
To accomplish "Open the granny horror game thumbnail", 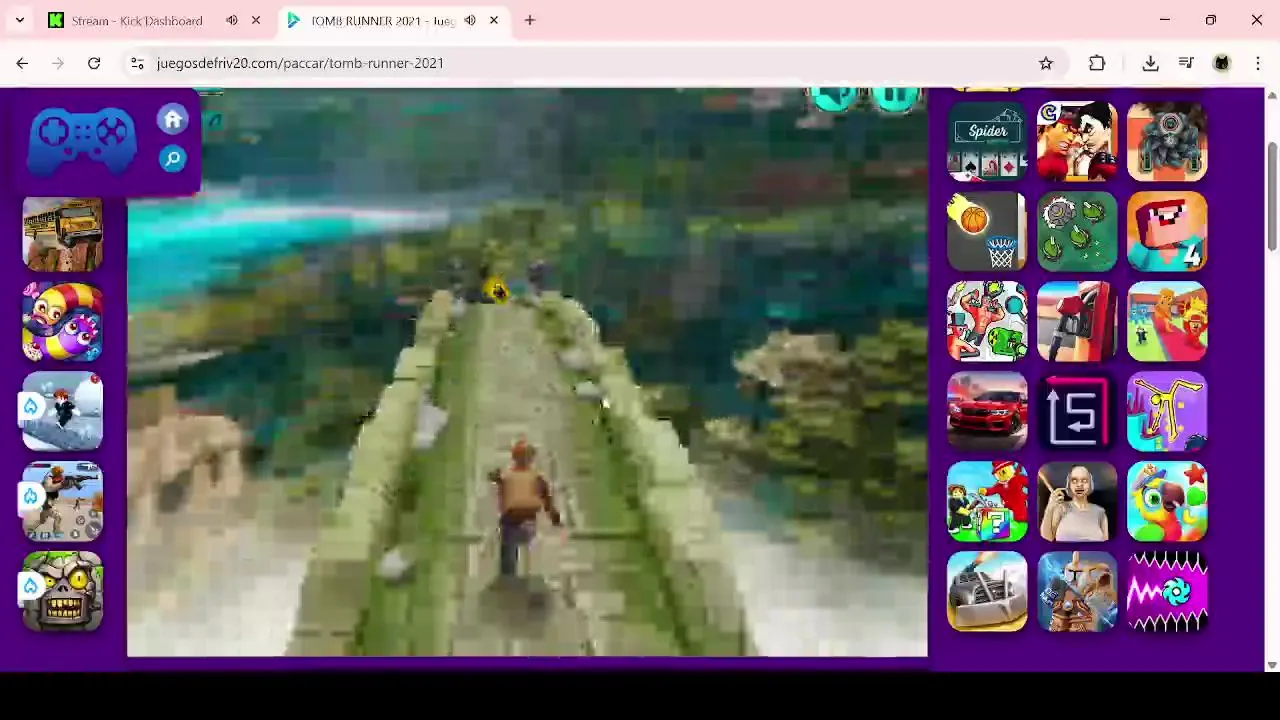I will tap(1077, 501).
